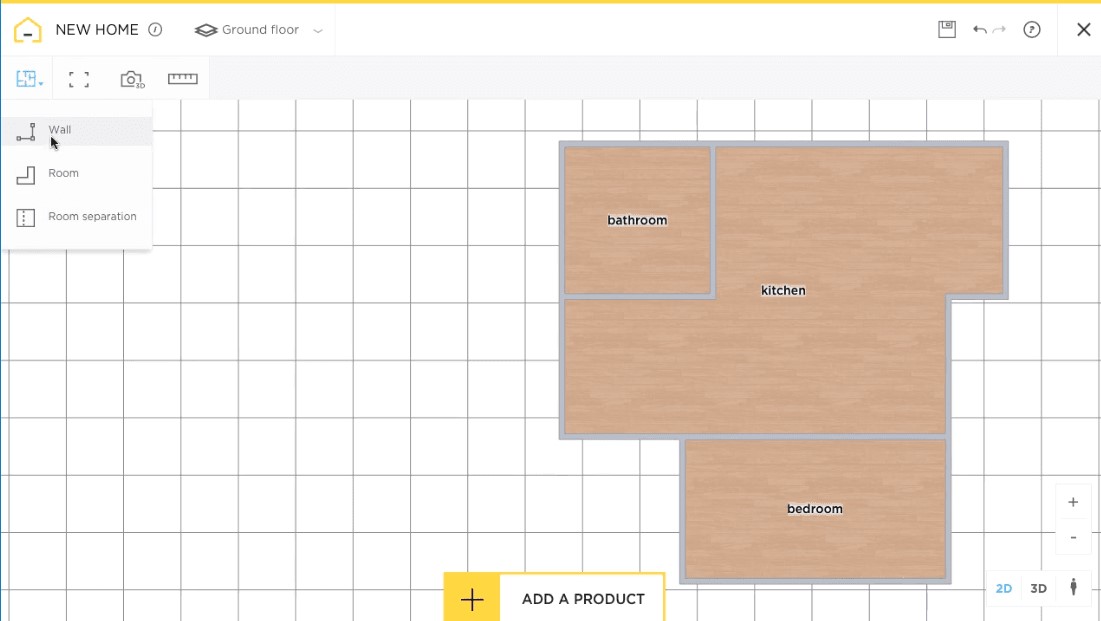Redo the last action
Viewport: 1101px width, 621px height.
(x=997, y=29)
